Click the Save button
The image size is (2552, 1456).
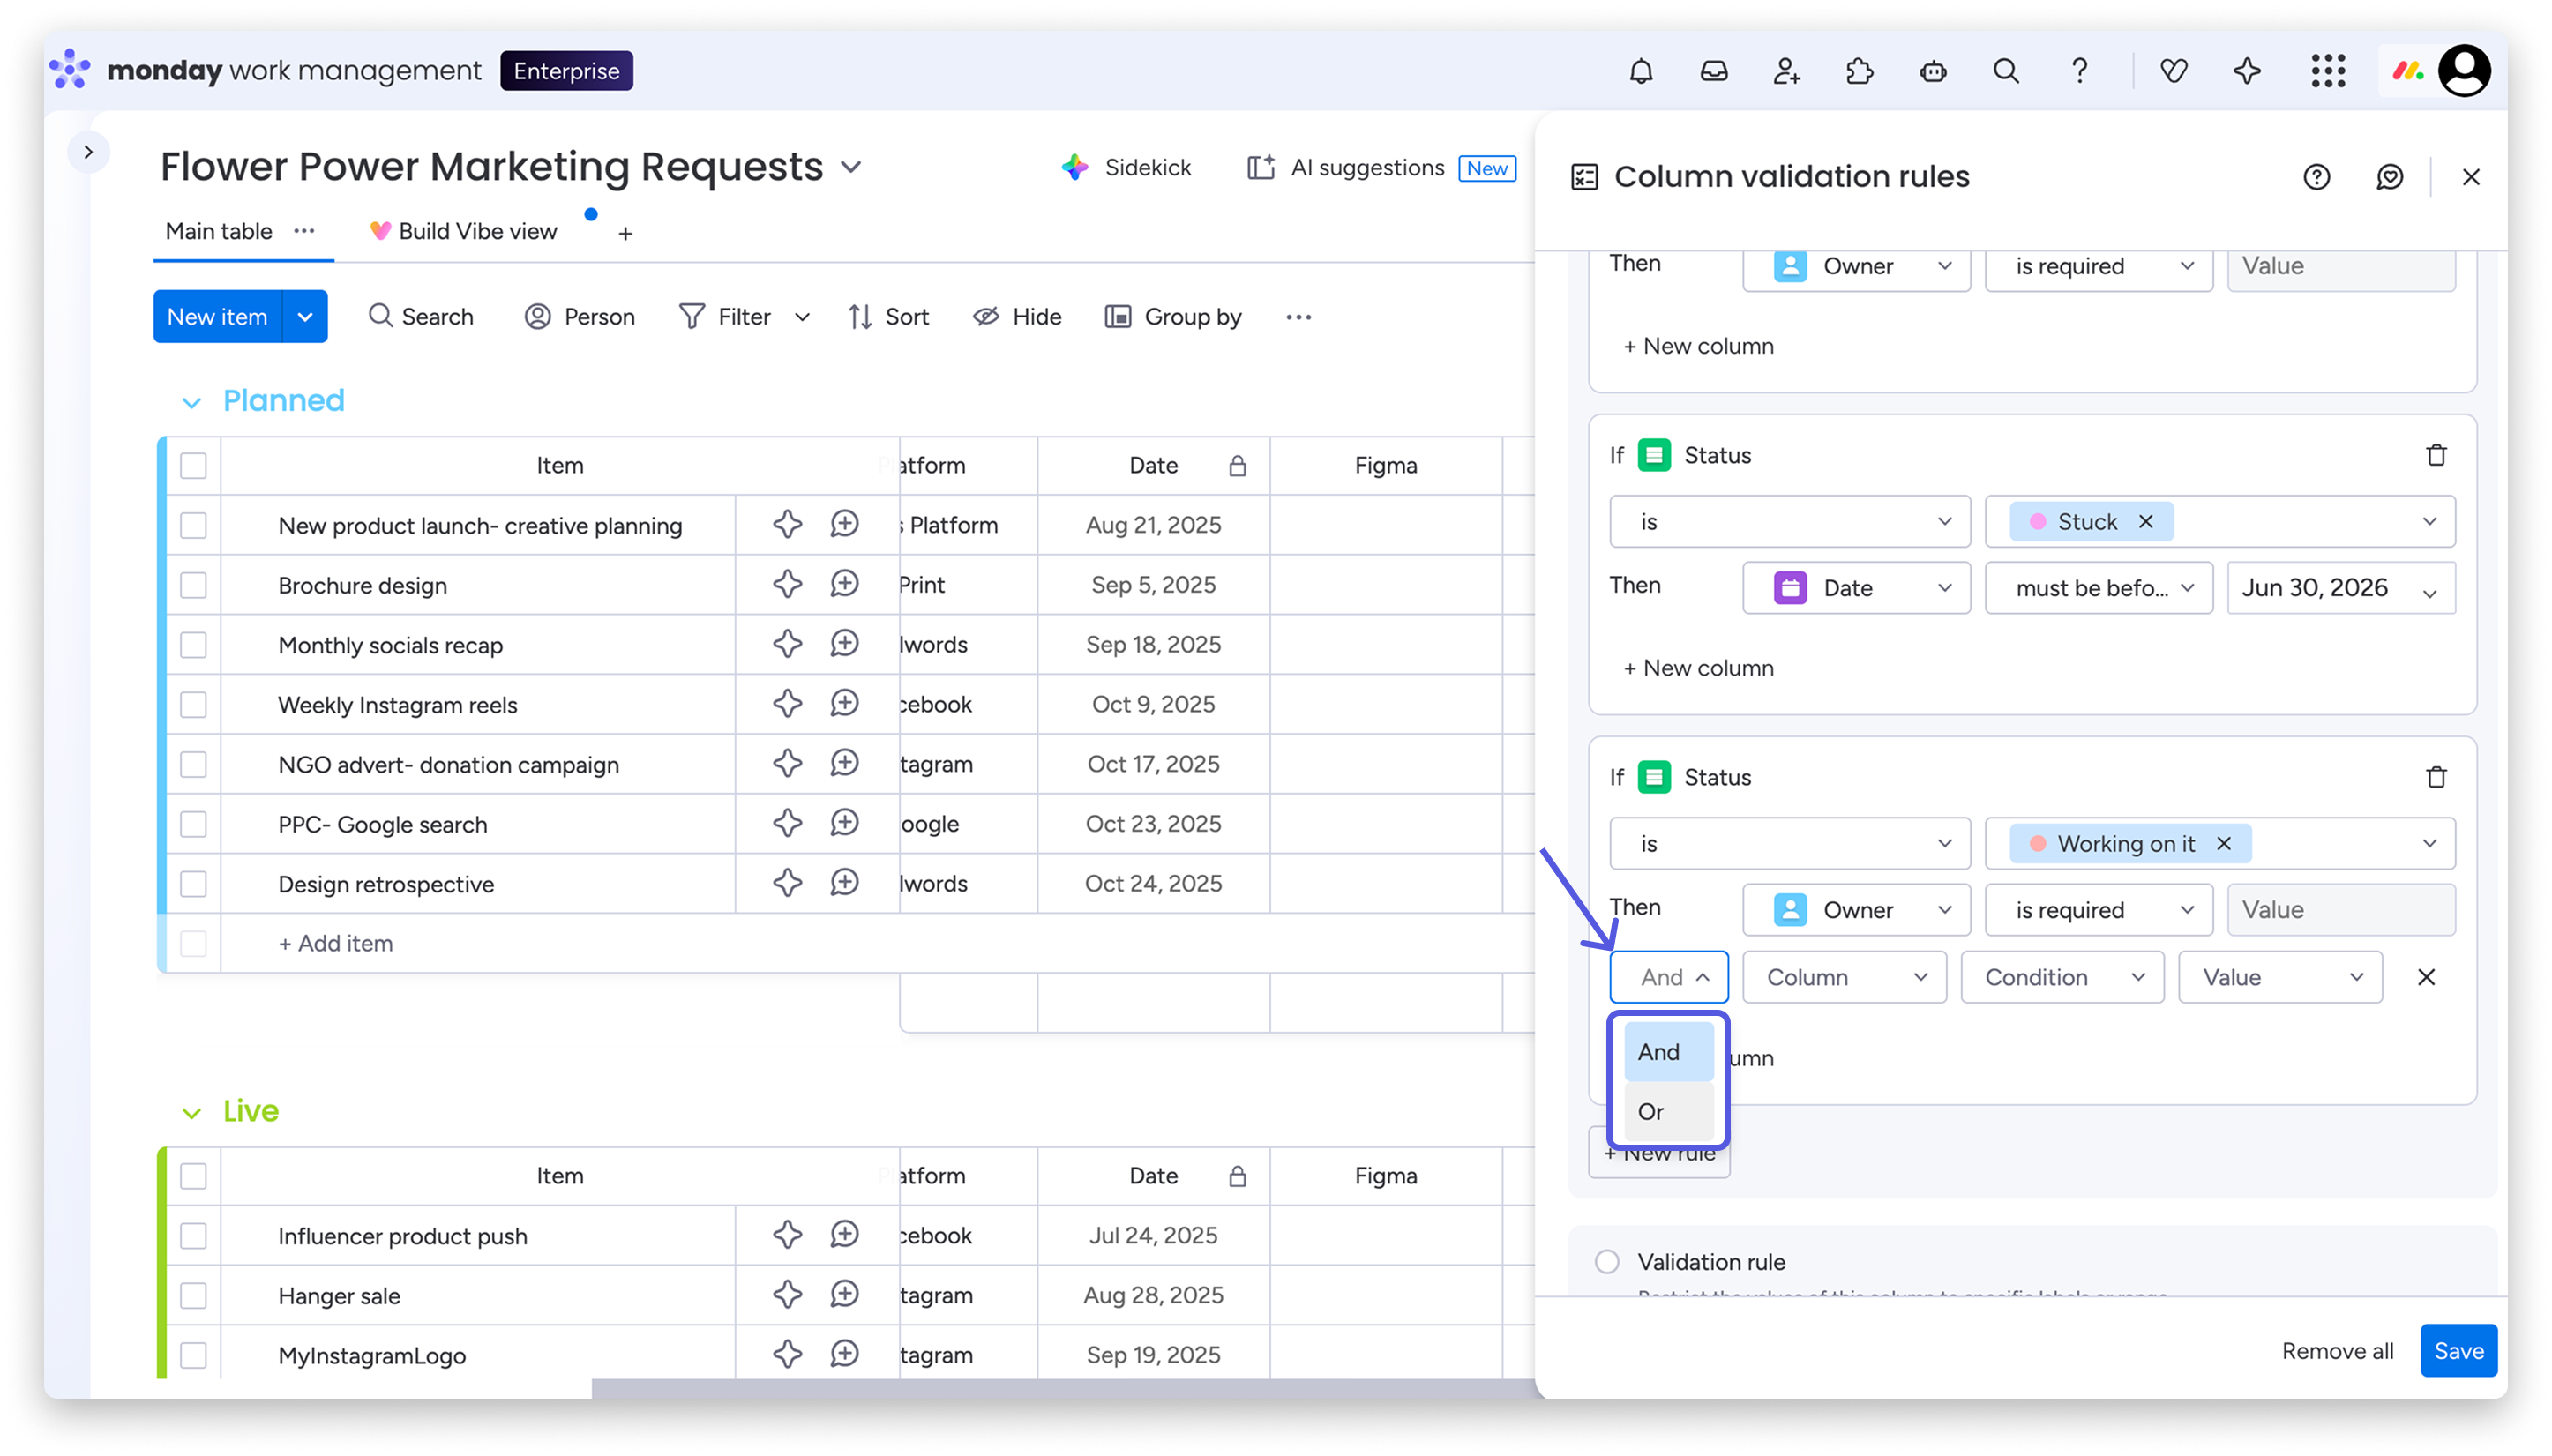(2458, 1351)
